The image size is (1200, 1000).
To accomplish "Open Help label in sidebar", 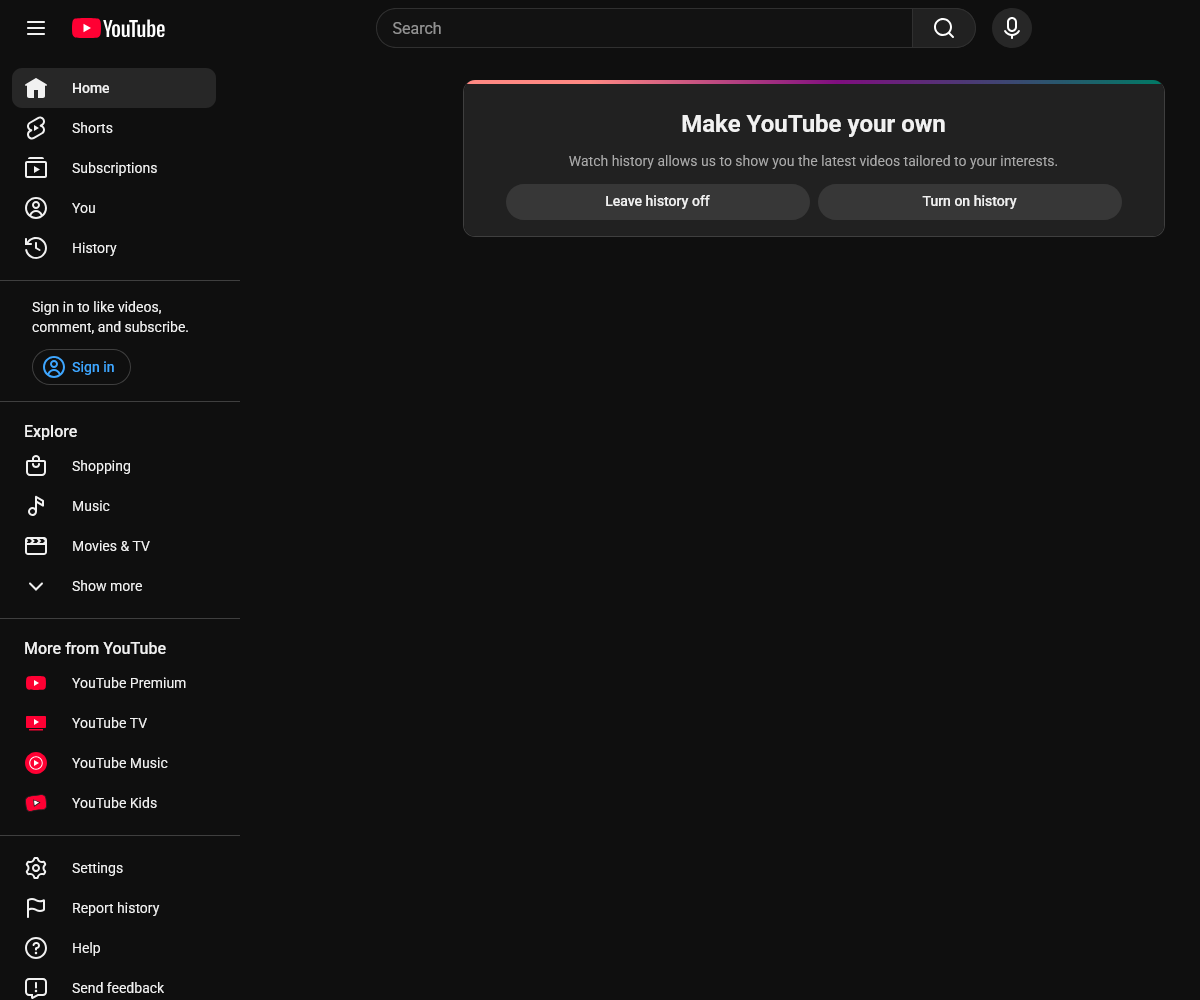I will pyautogui.click(x=86, y=948).
